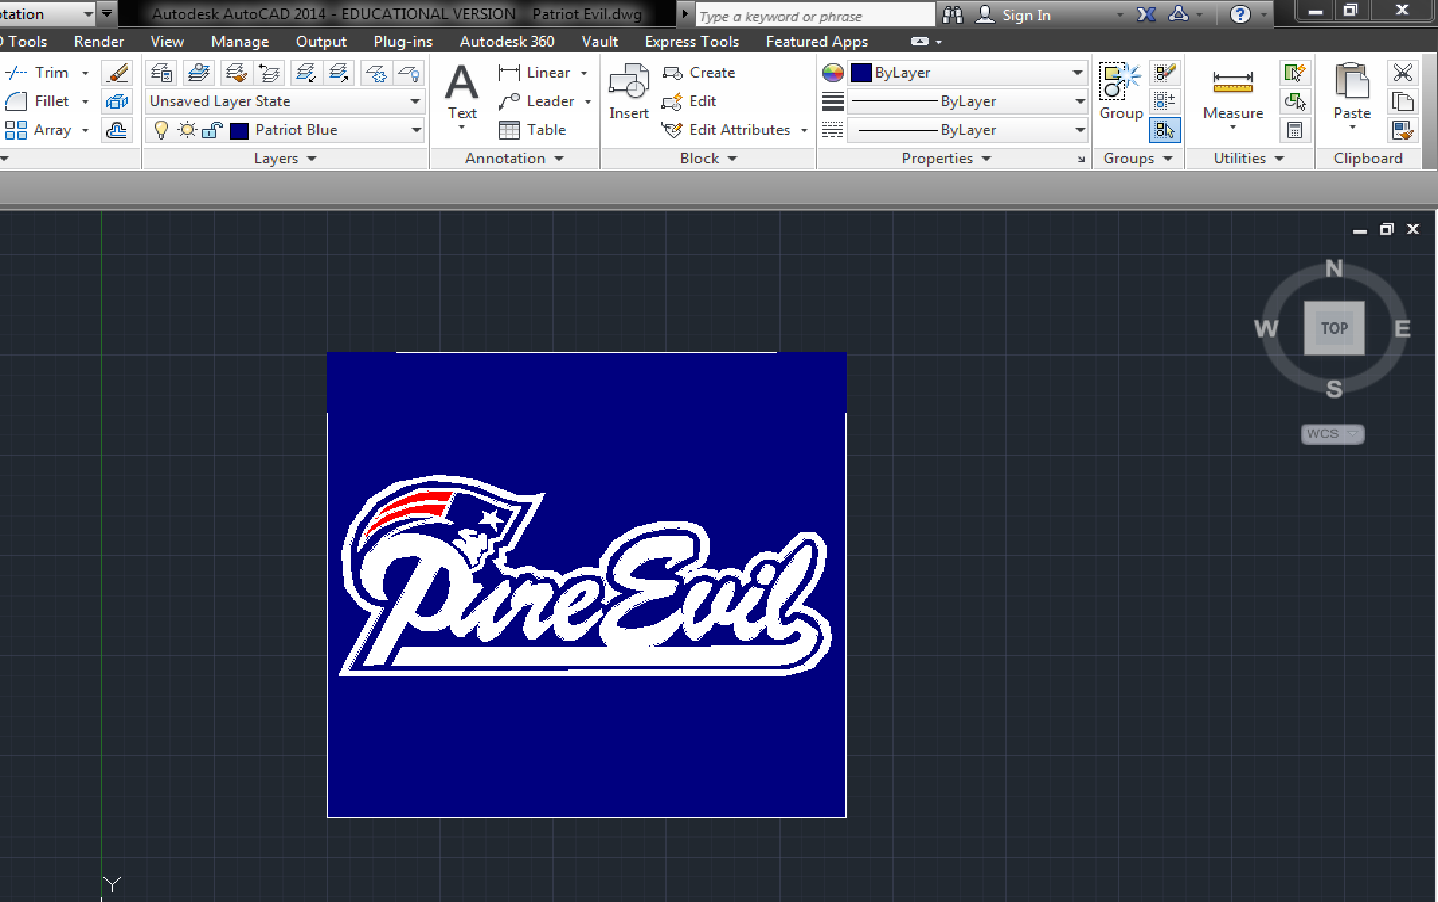Image resolution: width=1438 pixels, height=902 pixels.
Task: Open the Output ribbon tab
Action: coord(321,42)
